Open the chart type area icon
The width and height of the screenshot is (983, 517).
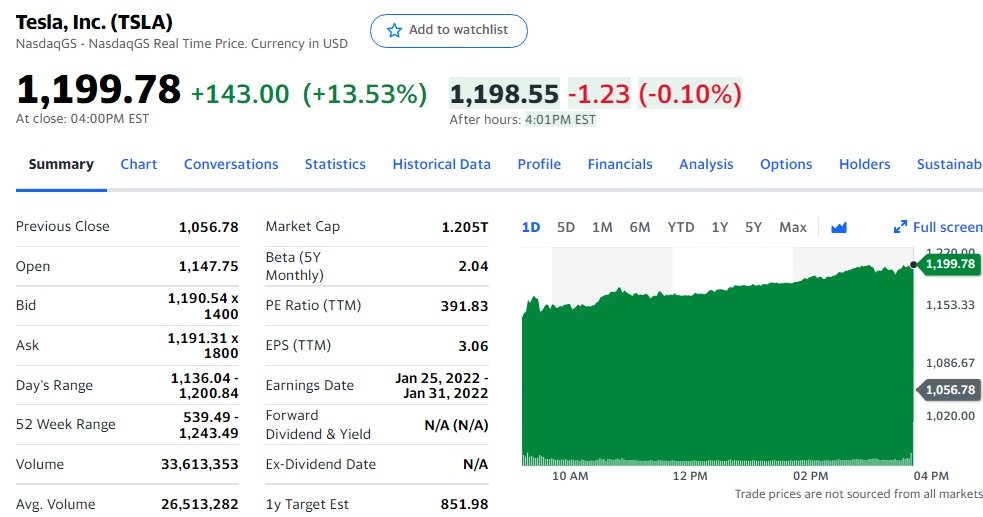click(x=839, y=227)
